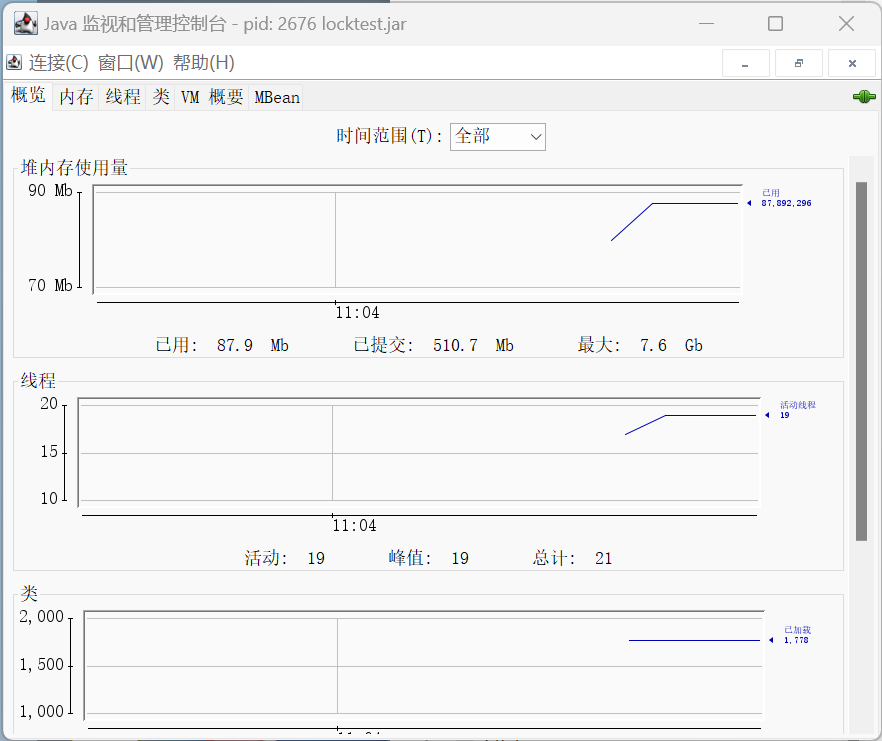Viewport: 882px width, 741px height.
Task: Restore the inner console frame
Action: coord(799,64)
